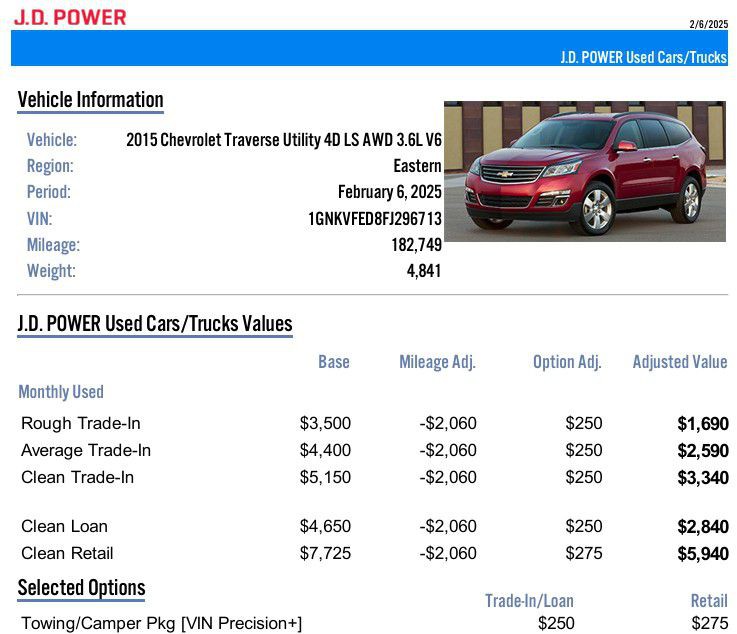The image size is (737, 634).
Task: Select the vehicle name 2015 Chevrolet Traverse
Action: [284, 140]
